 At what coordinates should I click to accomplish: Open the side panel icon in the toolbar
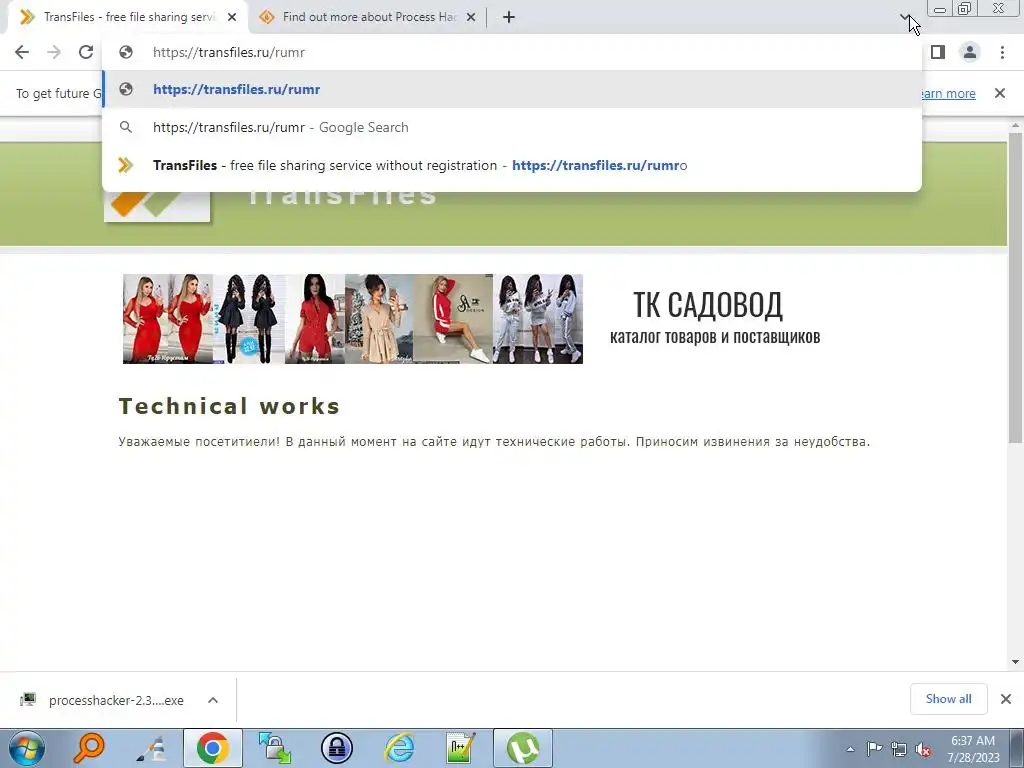(x=938, y=52)
